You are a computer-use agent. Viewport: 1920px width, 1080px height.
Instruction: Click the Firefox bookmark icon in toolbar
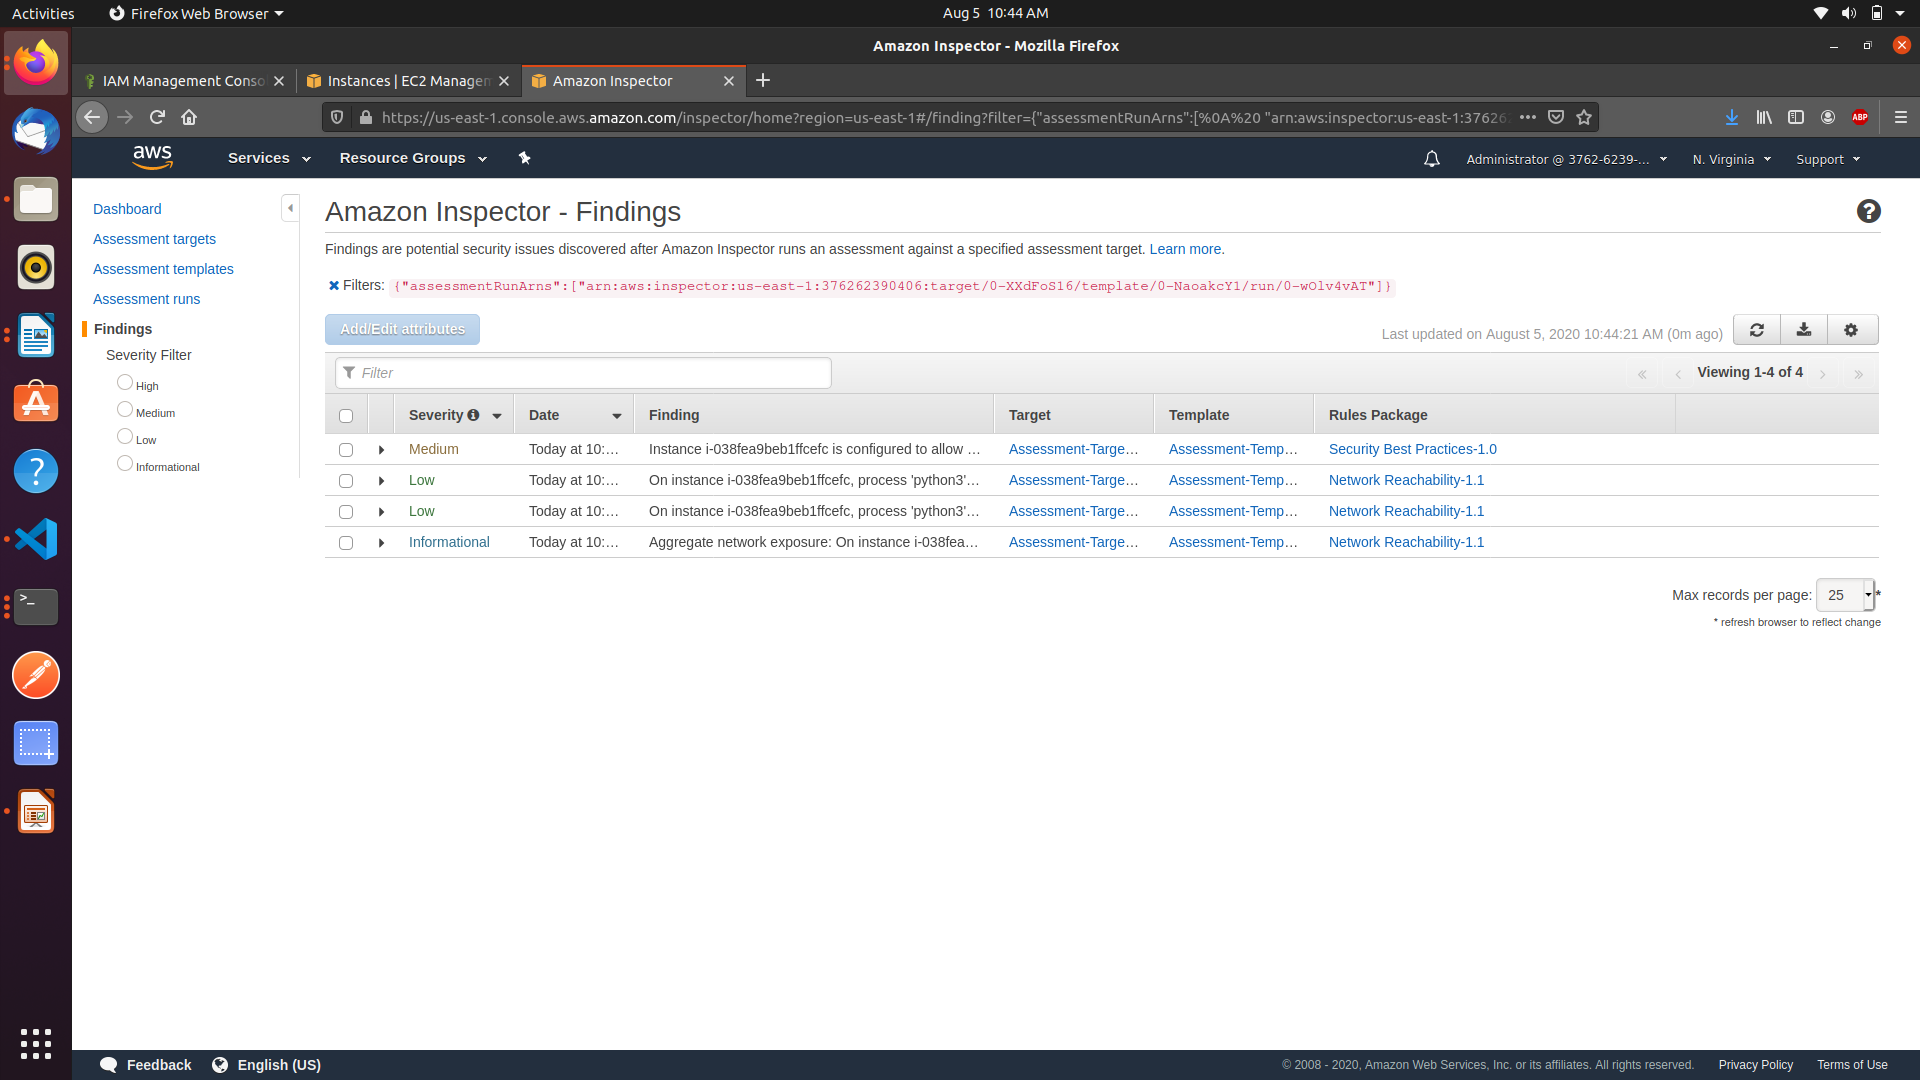pyautogui.click(x=1584, y=117)
